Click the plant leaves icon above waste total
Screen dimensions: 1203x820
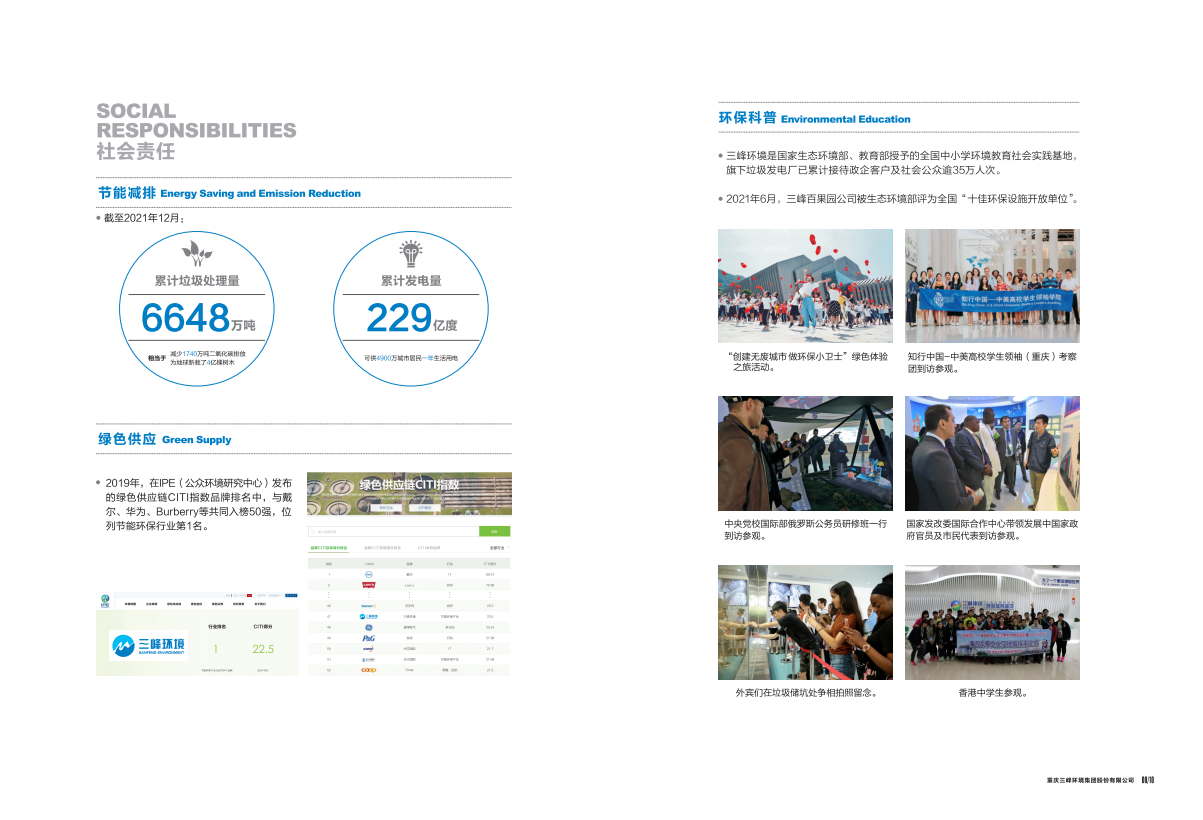click(x=197, y=252)
